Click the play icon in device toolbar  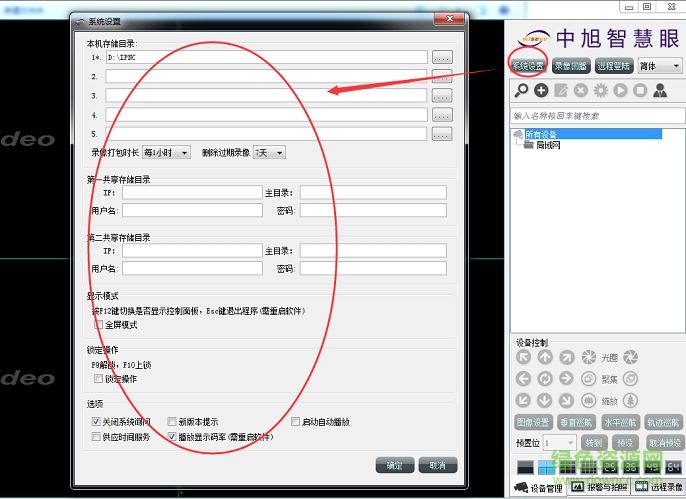click(620, 91)
